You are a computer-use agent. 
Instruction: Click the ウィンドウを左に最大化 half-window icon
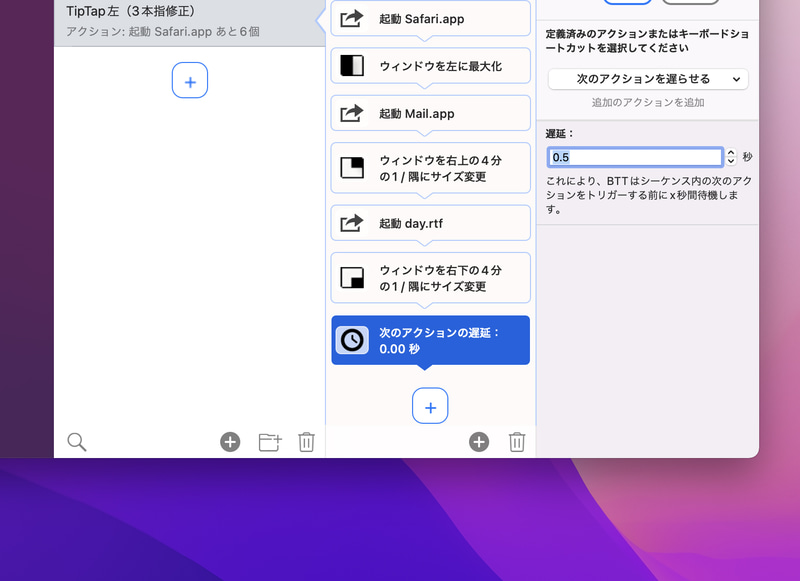(x=352, y=66)
